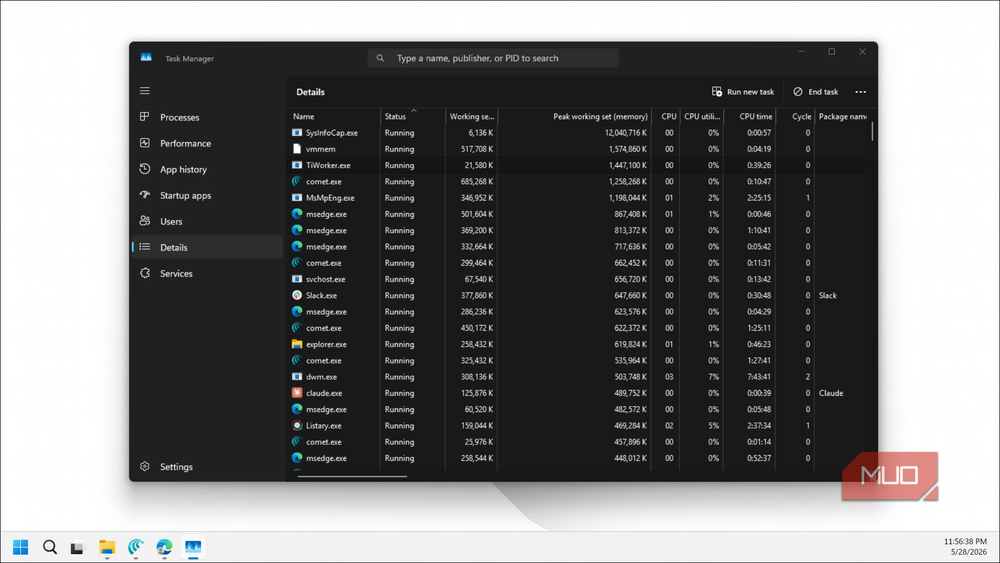Click the End task circle-slash icon

pos(798,92)
